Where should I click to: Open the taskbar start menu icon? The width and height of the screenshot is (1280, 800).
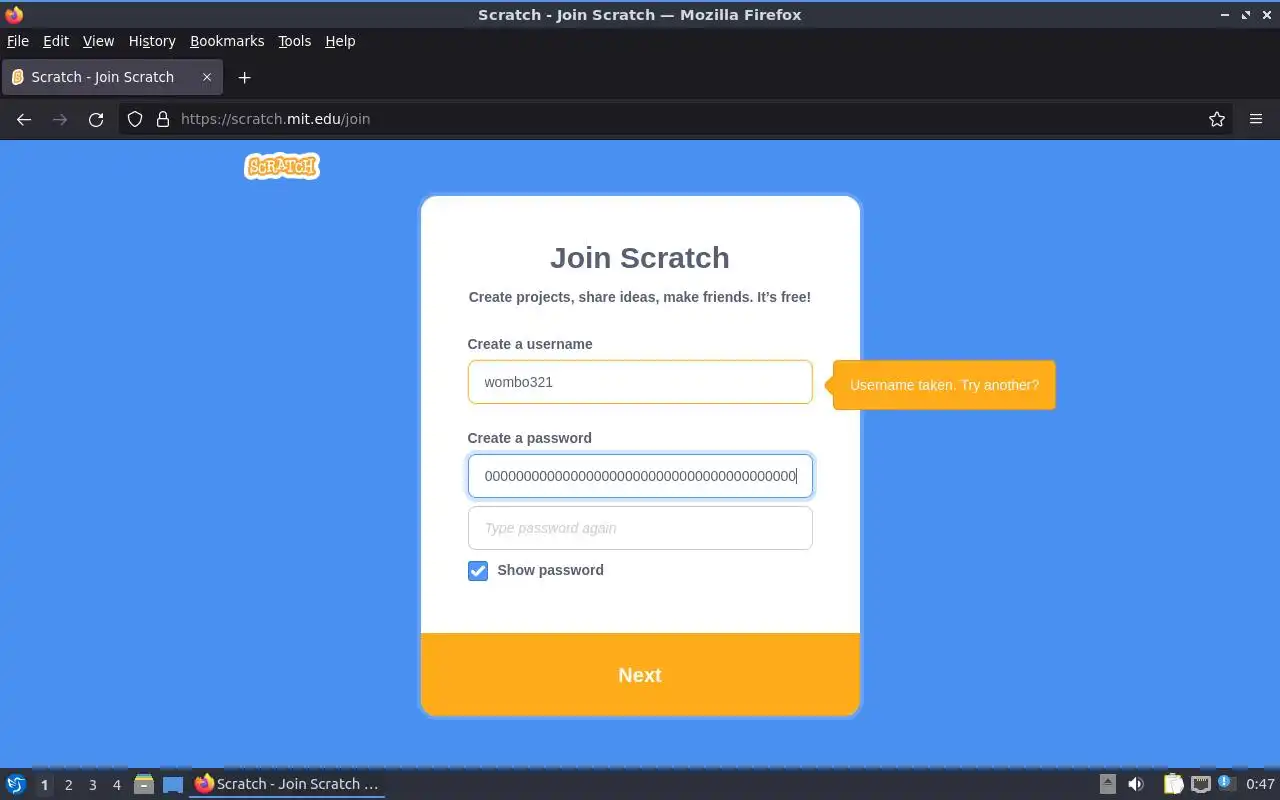16,784
